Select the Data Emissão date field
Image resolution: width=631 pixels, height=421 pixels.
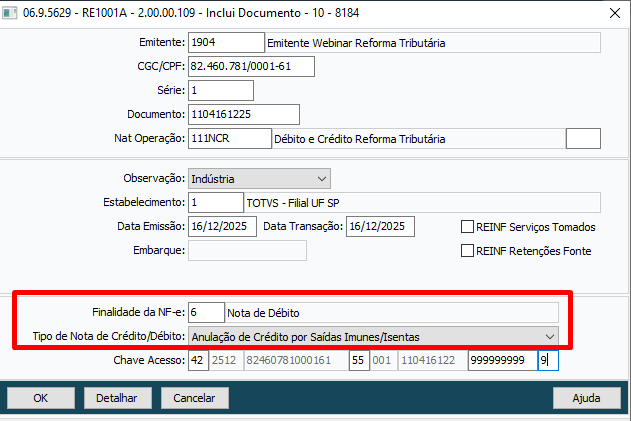point(222,227)
